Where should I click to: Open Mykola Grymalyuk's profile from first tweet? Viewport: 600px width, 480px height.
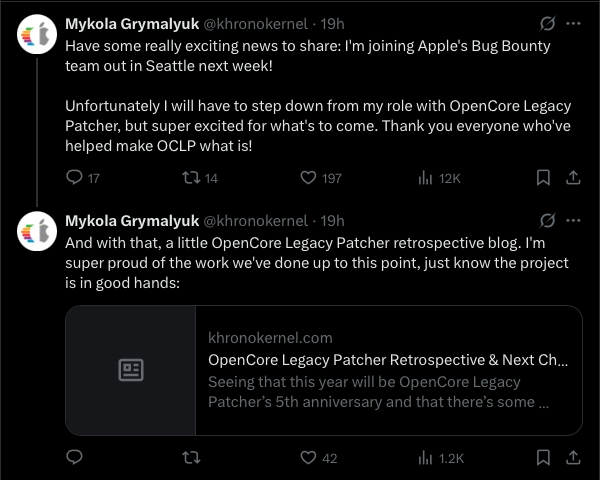tap(131, 22)
